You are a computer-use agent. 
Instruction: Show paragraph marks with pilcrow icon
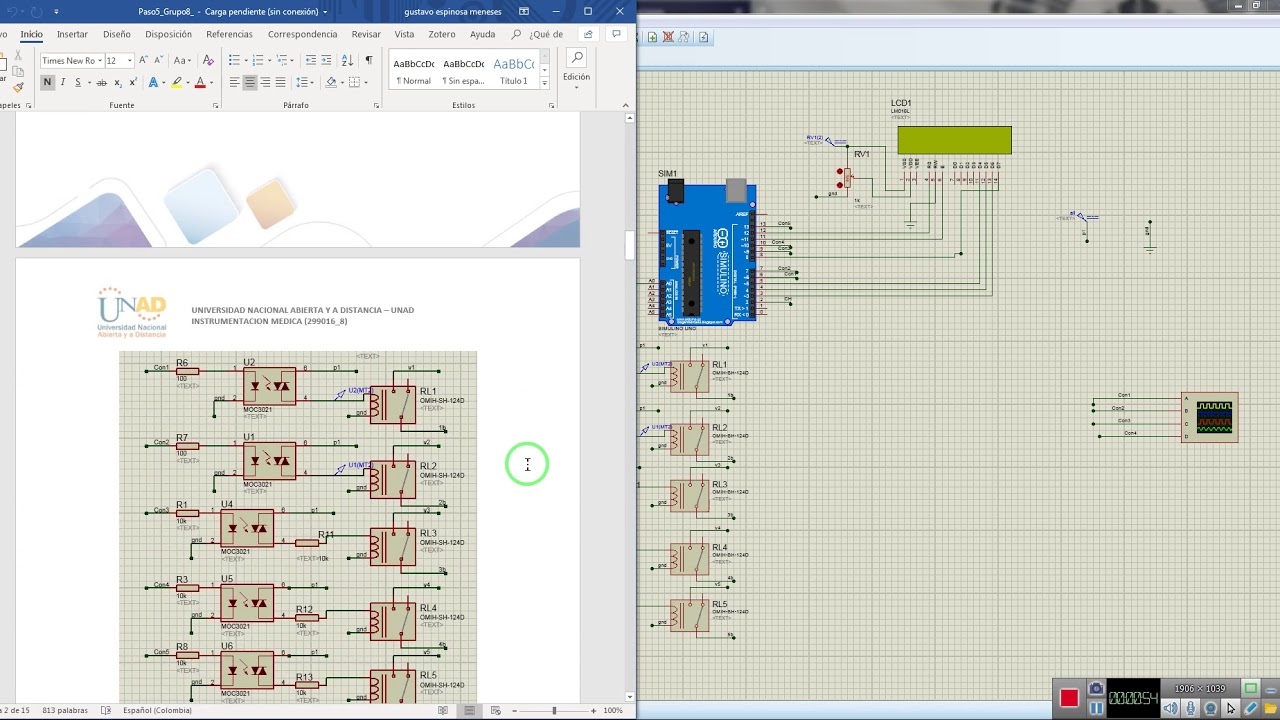pos(368,61)
